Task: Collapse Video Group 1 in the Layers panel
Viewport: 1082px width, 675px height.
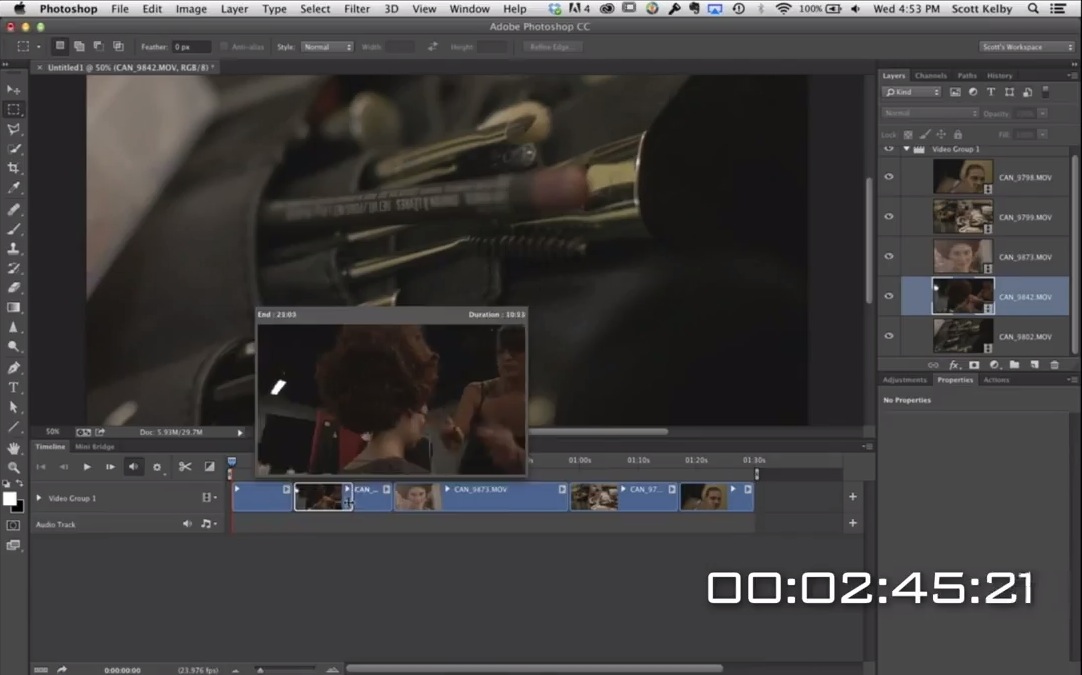Action: point(905,148)
